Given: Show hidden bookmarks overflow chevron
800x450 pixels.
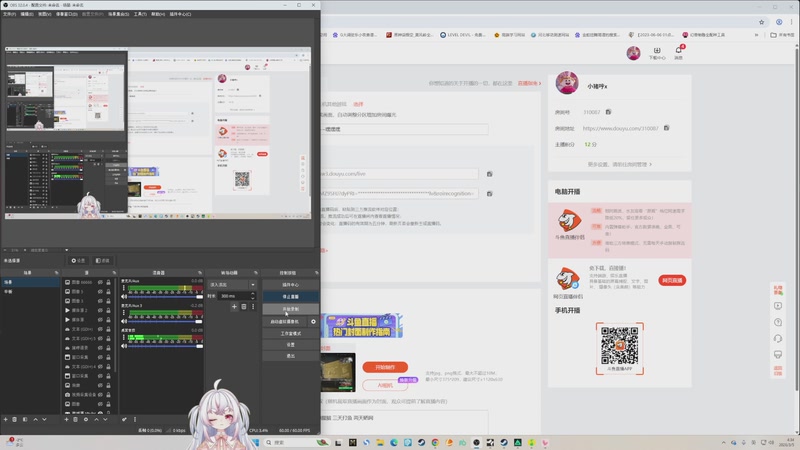Looking at the screenshot, I should tap(756, 35).
